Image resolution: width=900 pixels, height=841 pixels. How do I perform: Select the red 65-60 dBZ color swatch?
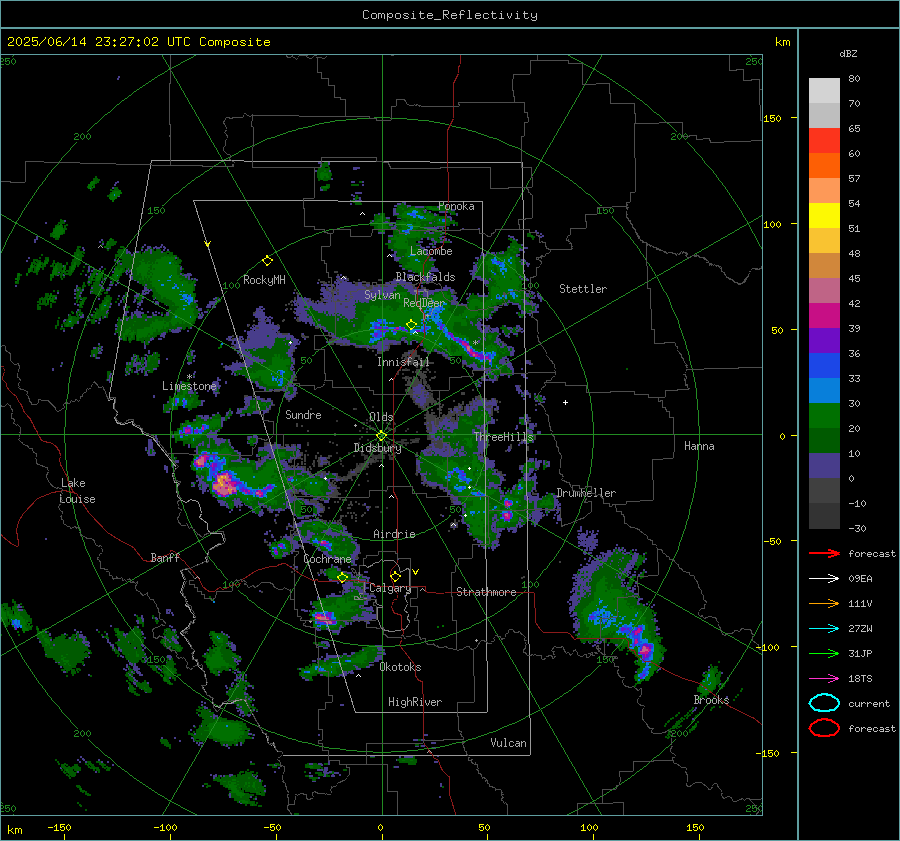[824, 141]
